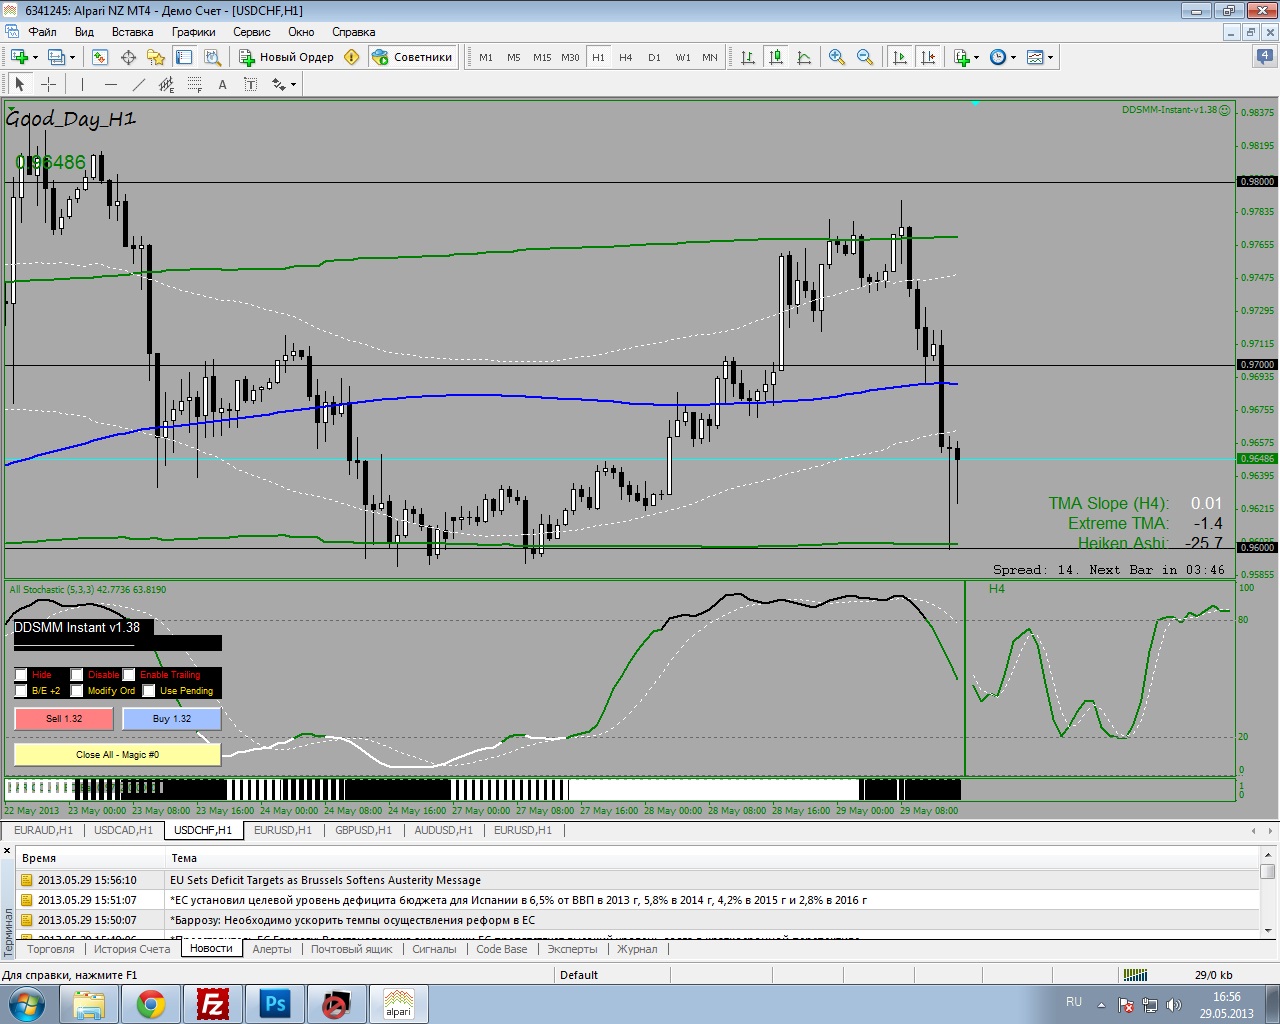The width and height of the screenshot is (1280, 1024).
Task: Open the chat notification icon showing 4
Action: pos(1264,56)
